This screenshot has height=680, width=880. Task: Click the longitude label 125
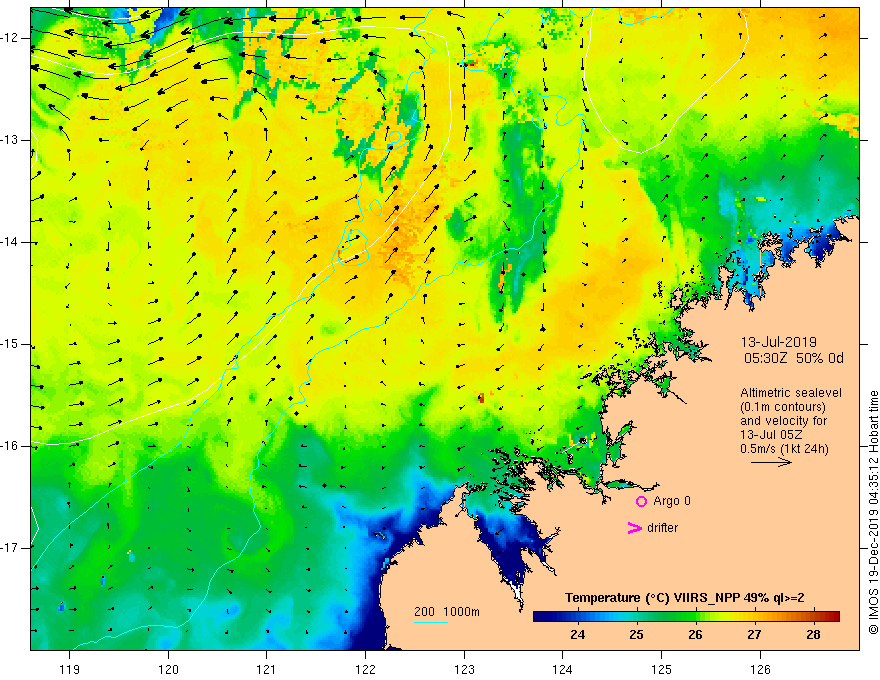point(662,669)
